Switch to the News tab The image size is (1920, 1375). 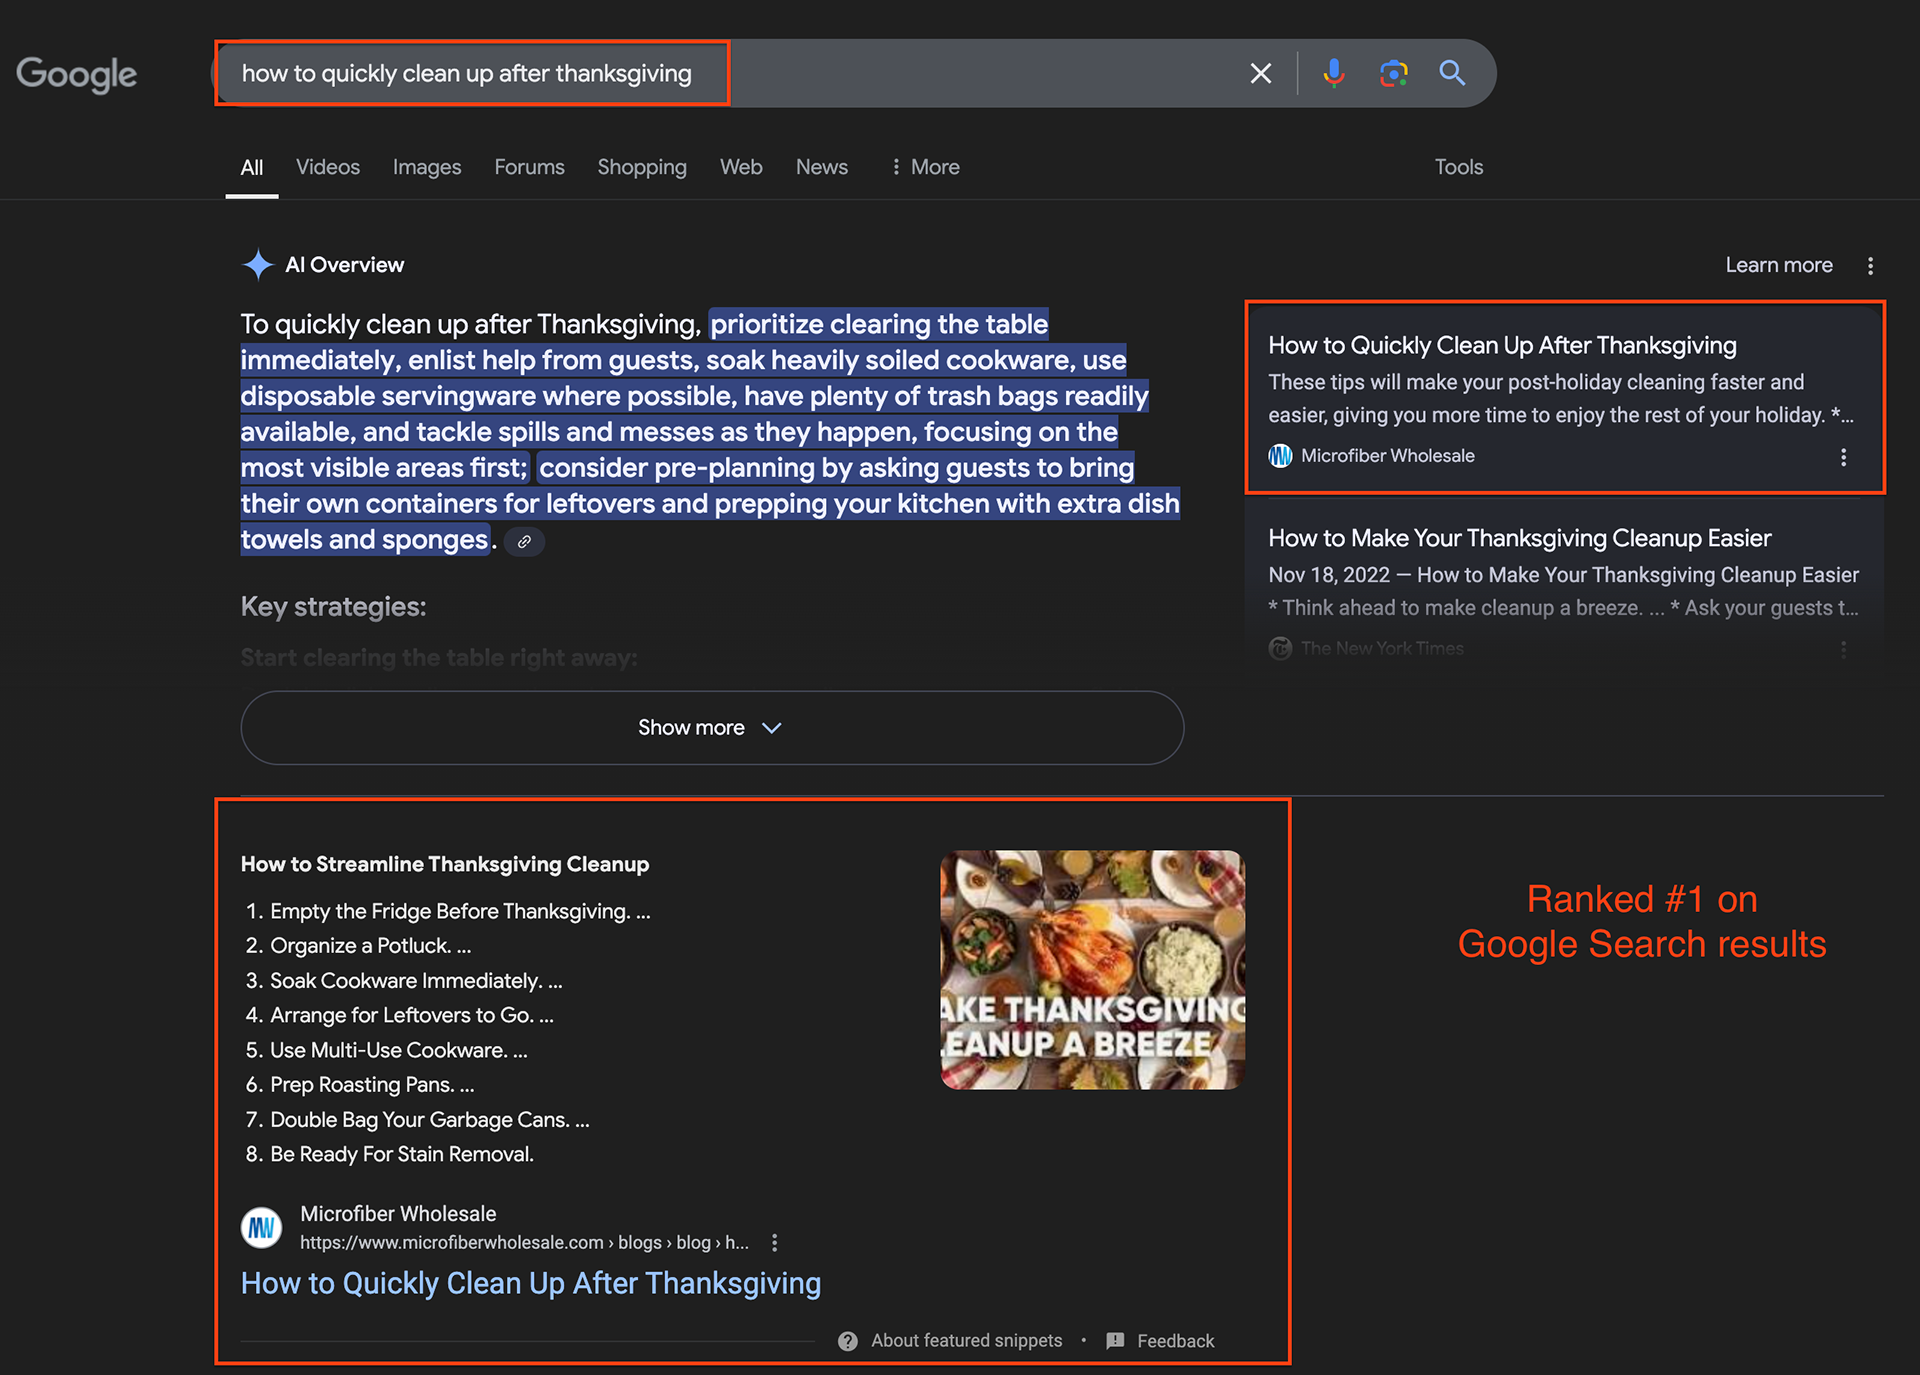pyautogui.click(x=822, y=167)
